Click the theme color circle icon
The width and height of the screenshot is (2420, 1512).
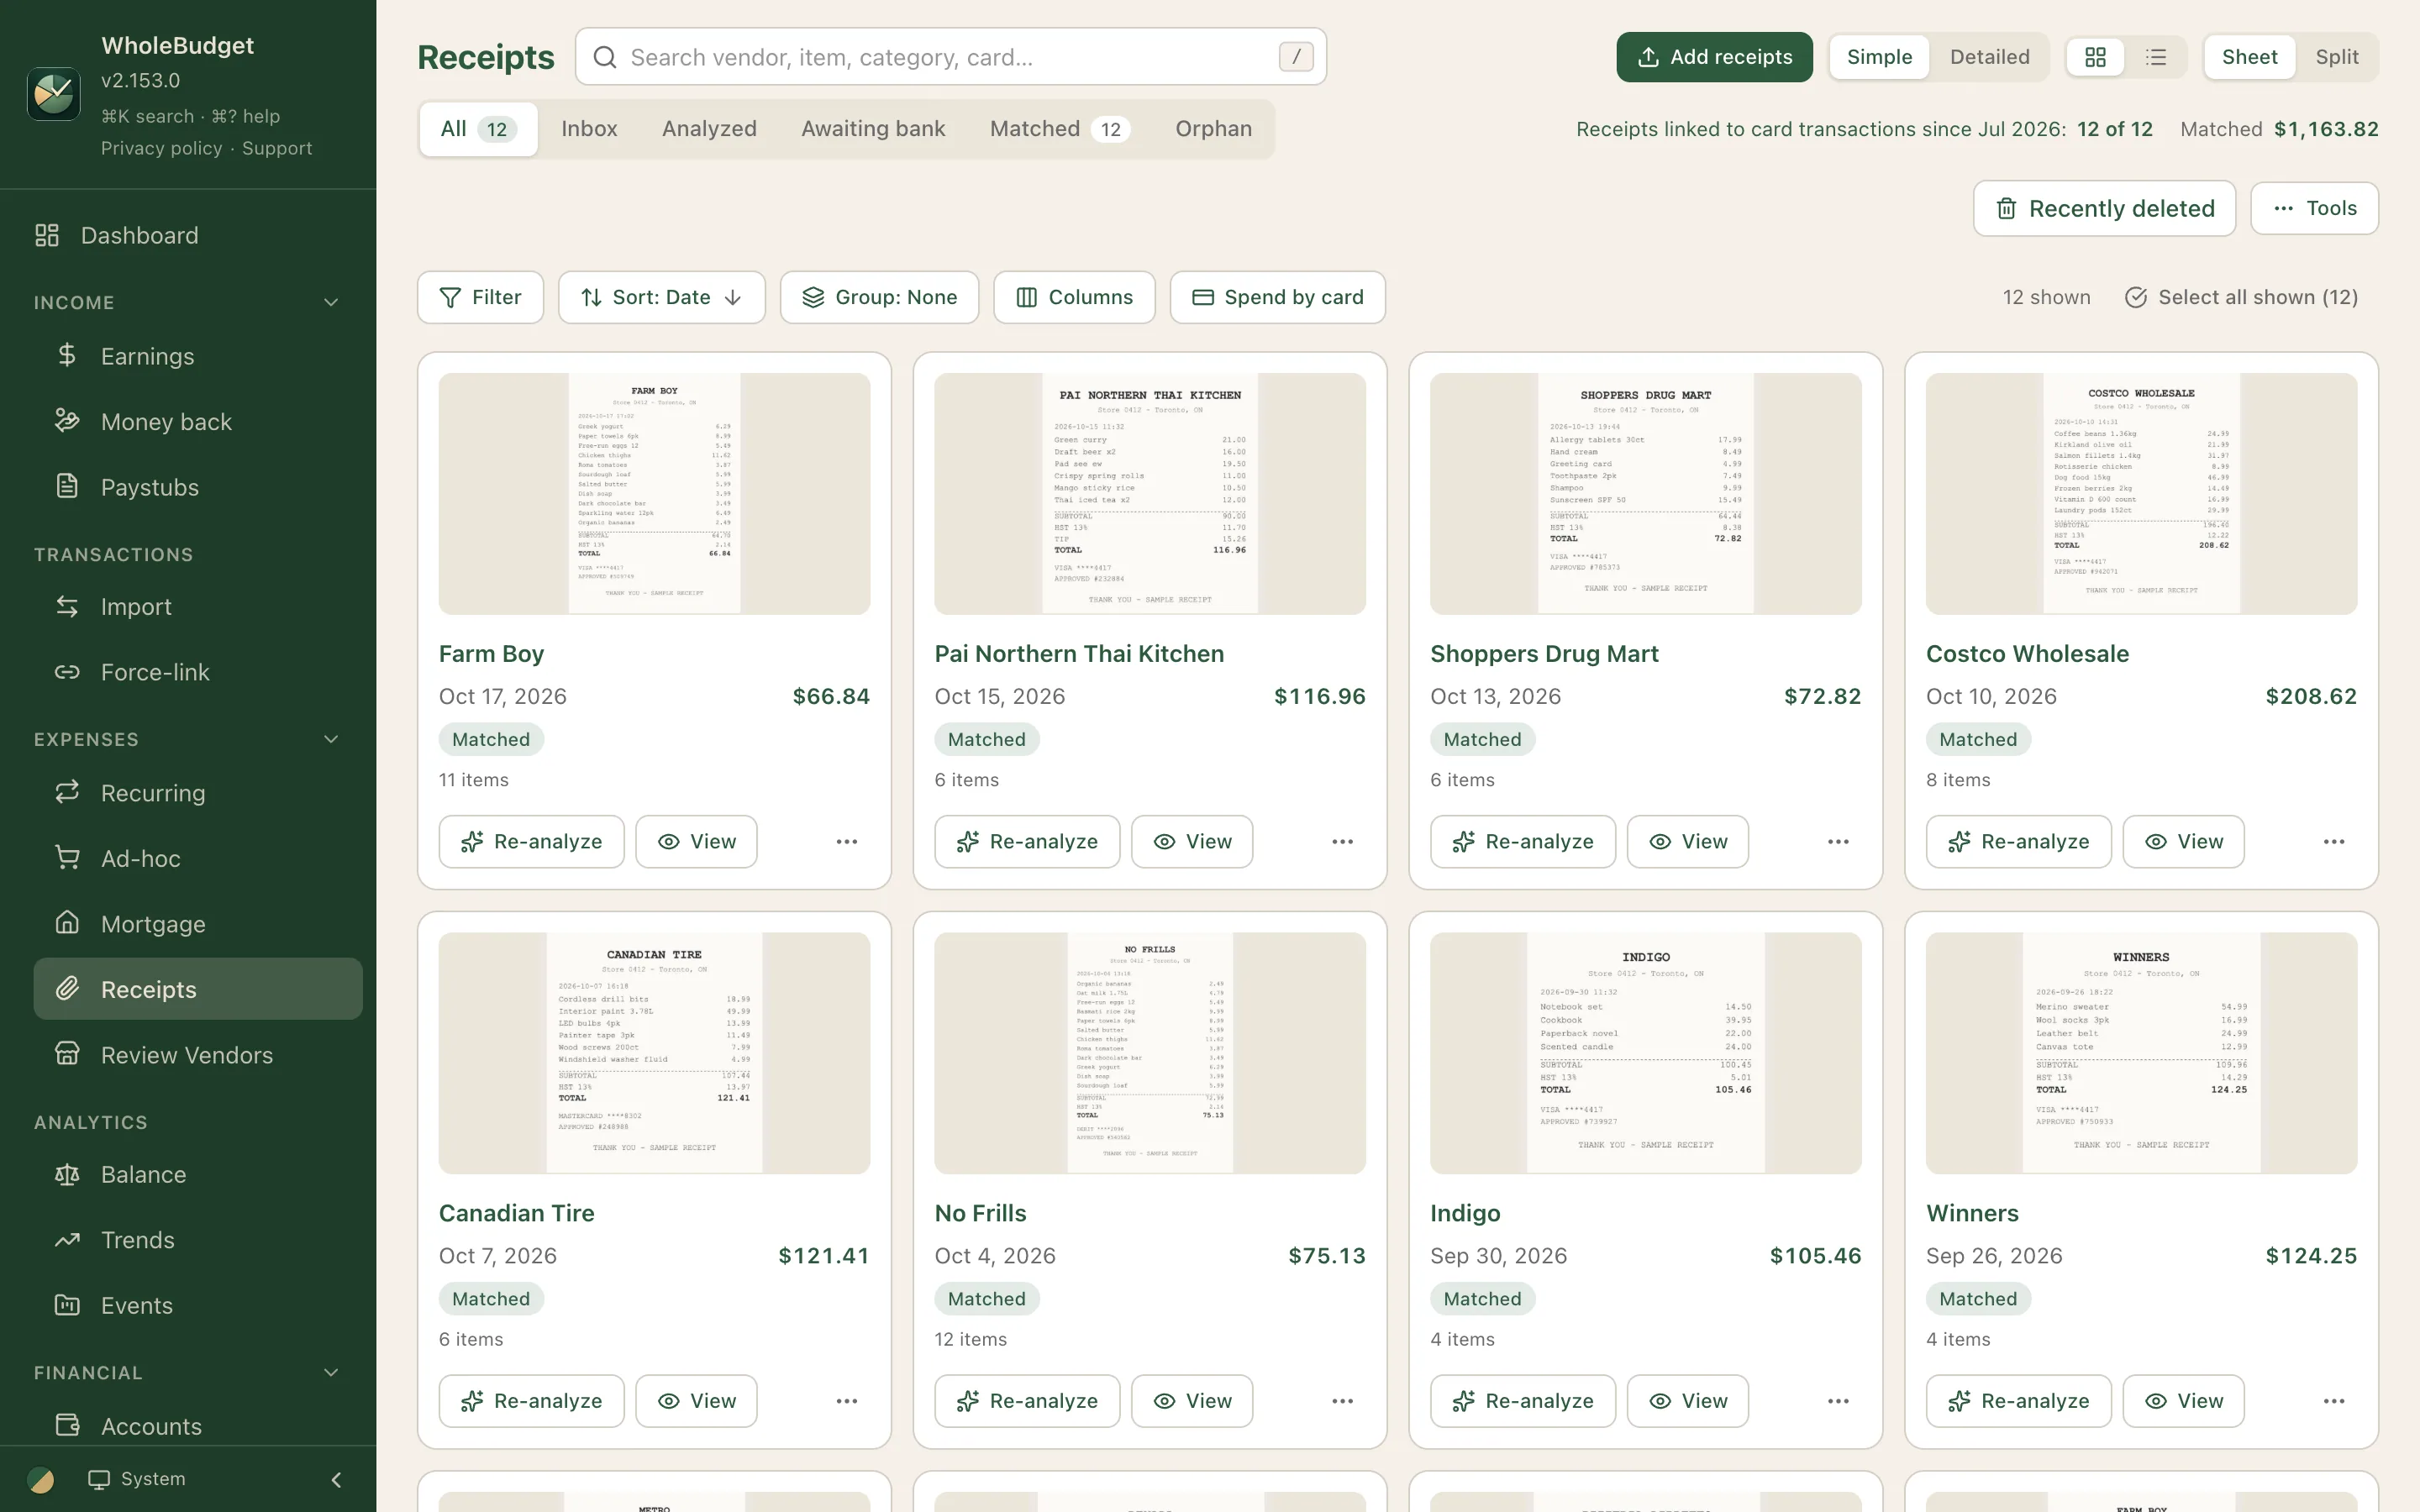pyautogui.click(x=41, y=1479)
